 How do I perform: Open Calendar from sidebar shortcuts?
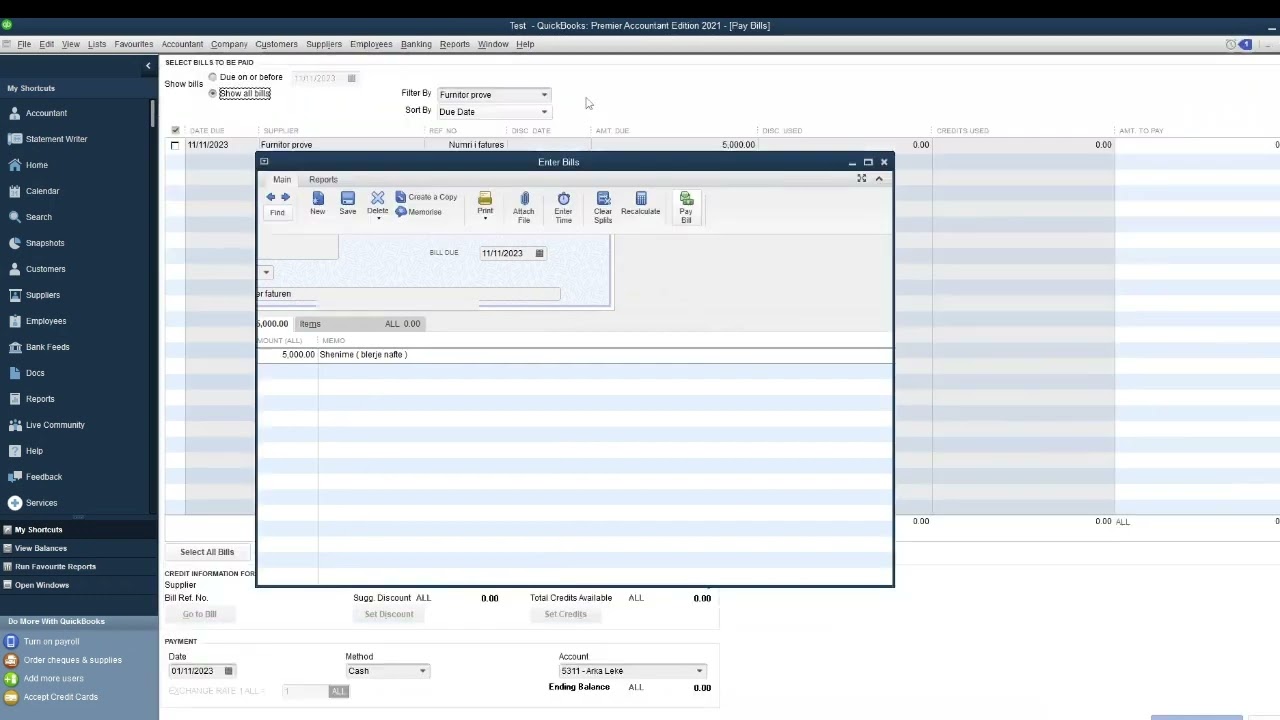[42, 191]
